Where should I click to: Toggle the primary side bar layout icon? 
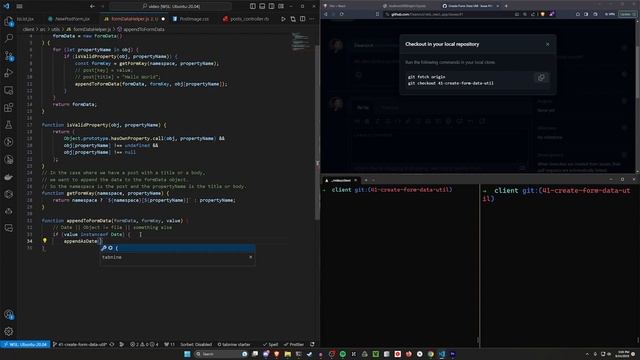pyautogui.click(x=253, y=6)
